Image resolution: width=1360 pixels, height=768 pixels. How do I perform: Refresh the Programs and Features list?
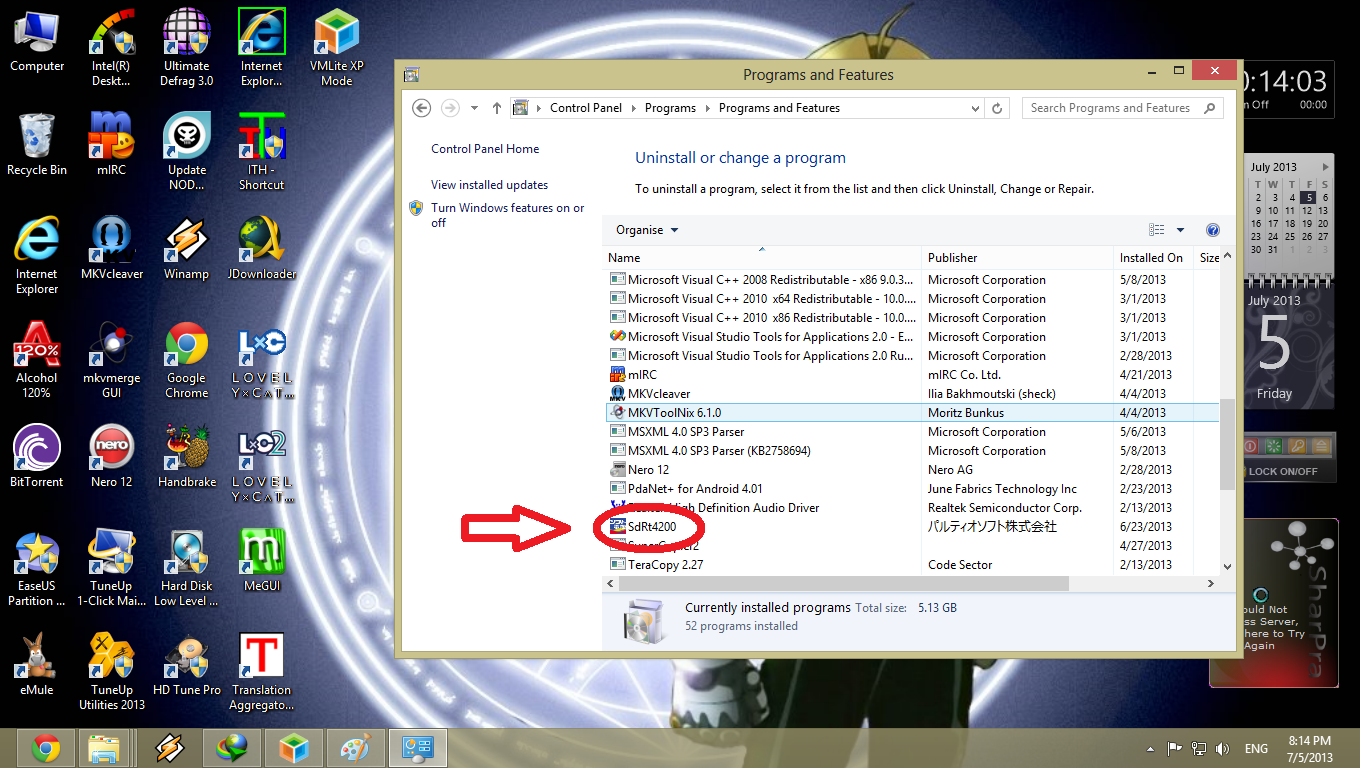[997, 108]
